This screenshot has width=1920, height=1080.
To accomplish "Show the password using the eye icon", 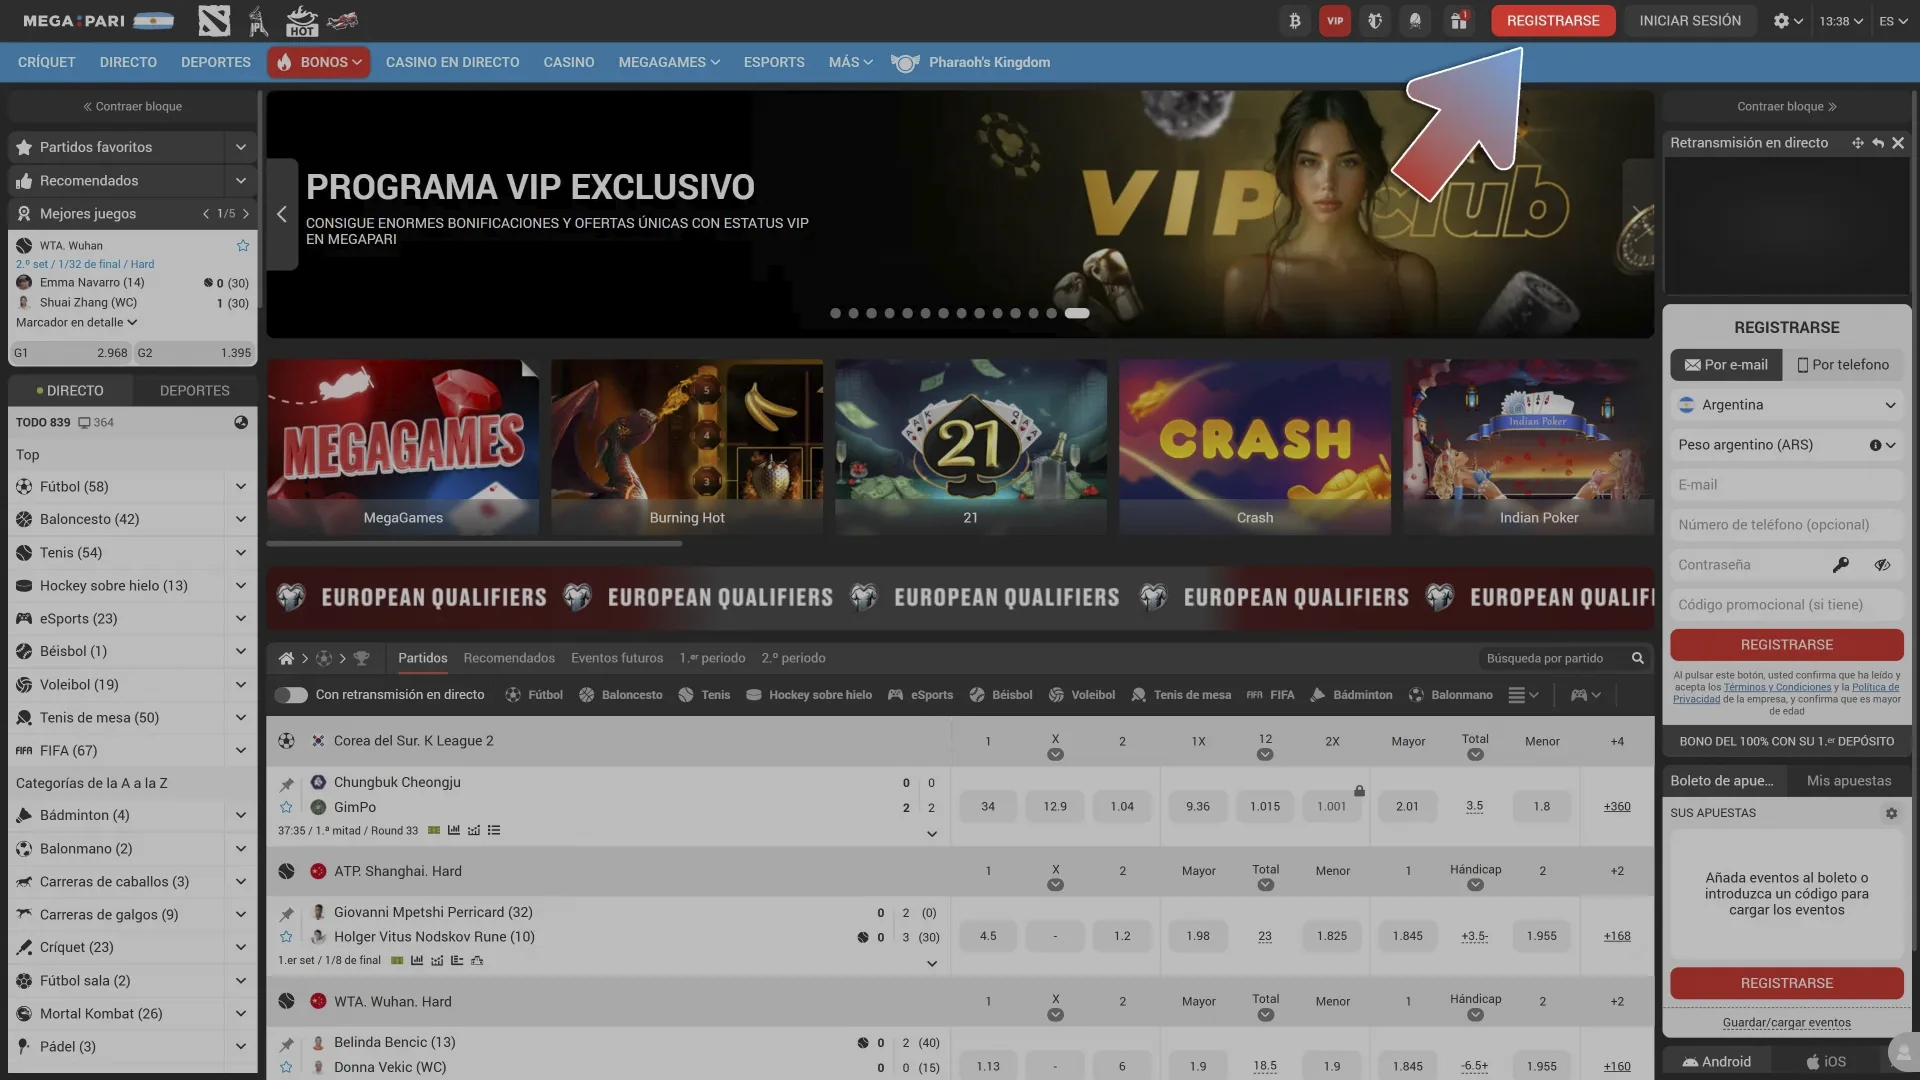I will [1884, 565].
